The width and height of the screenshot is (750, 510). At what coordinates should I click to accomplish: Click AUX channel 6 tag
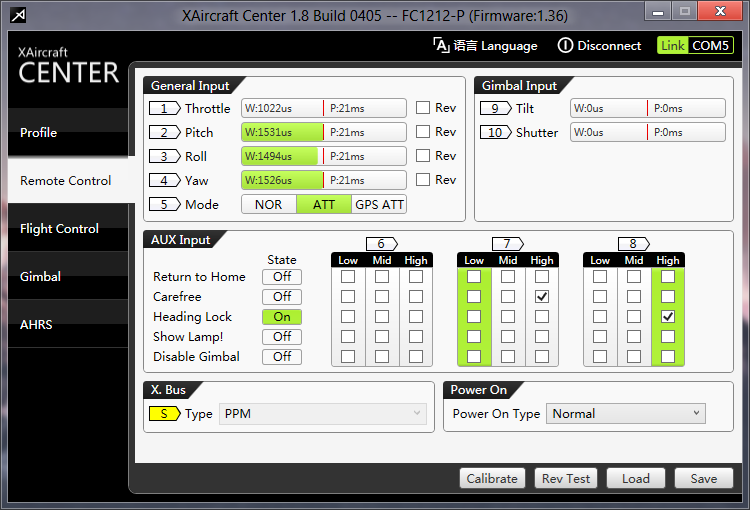(x=382, y=244)
